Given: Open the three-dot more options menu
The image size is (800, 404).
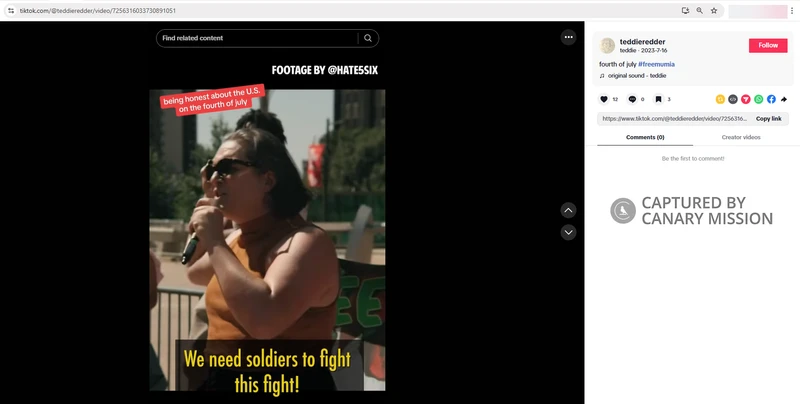Looking at the screenshot, I should 568,37.
